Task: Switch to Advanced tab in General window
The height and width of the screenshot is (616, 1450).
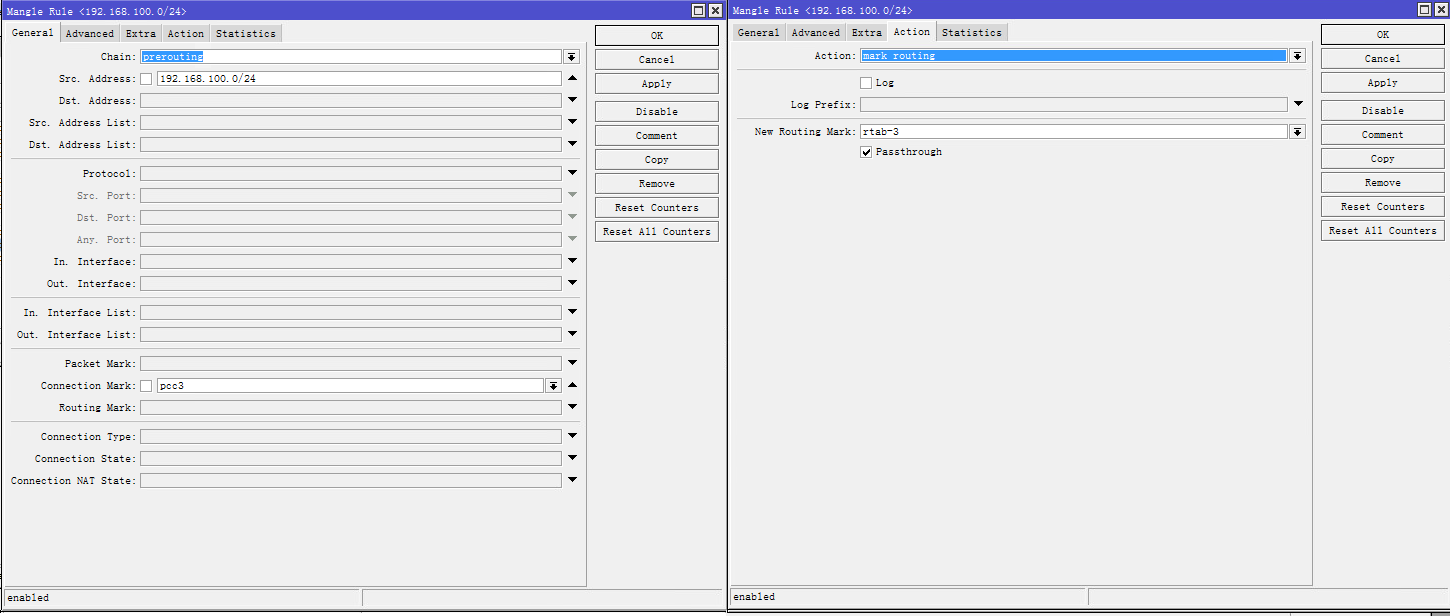Action: (90, 34)
